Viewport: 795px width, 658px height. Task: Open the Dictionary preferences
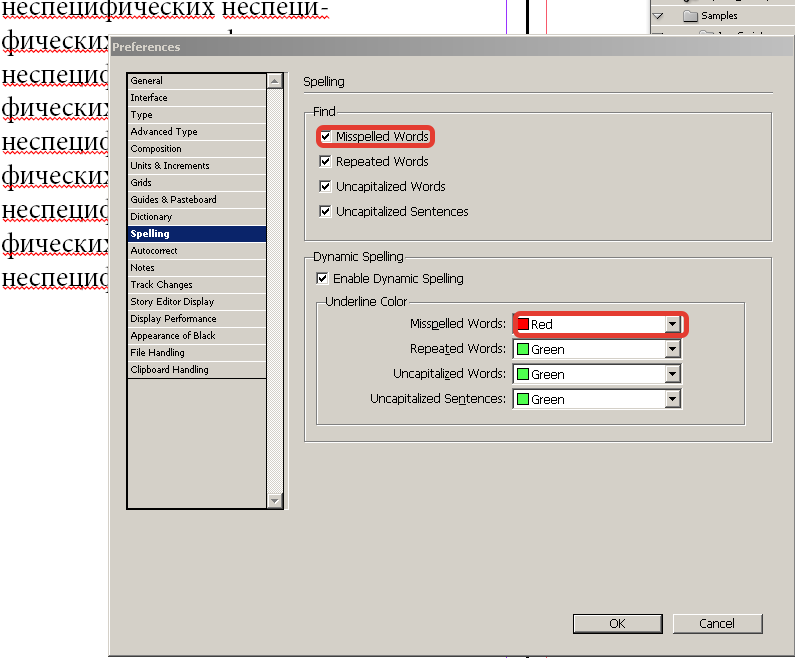197,216
